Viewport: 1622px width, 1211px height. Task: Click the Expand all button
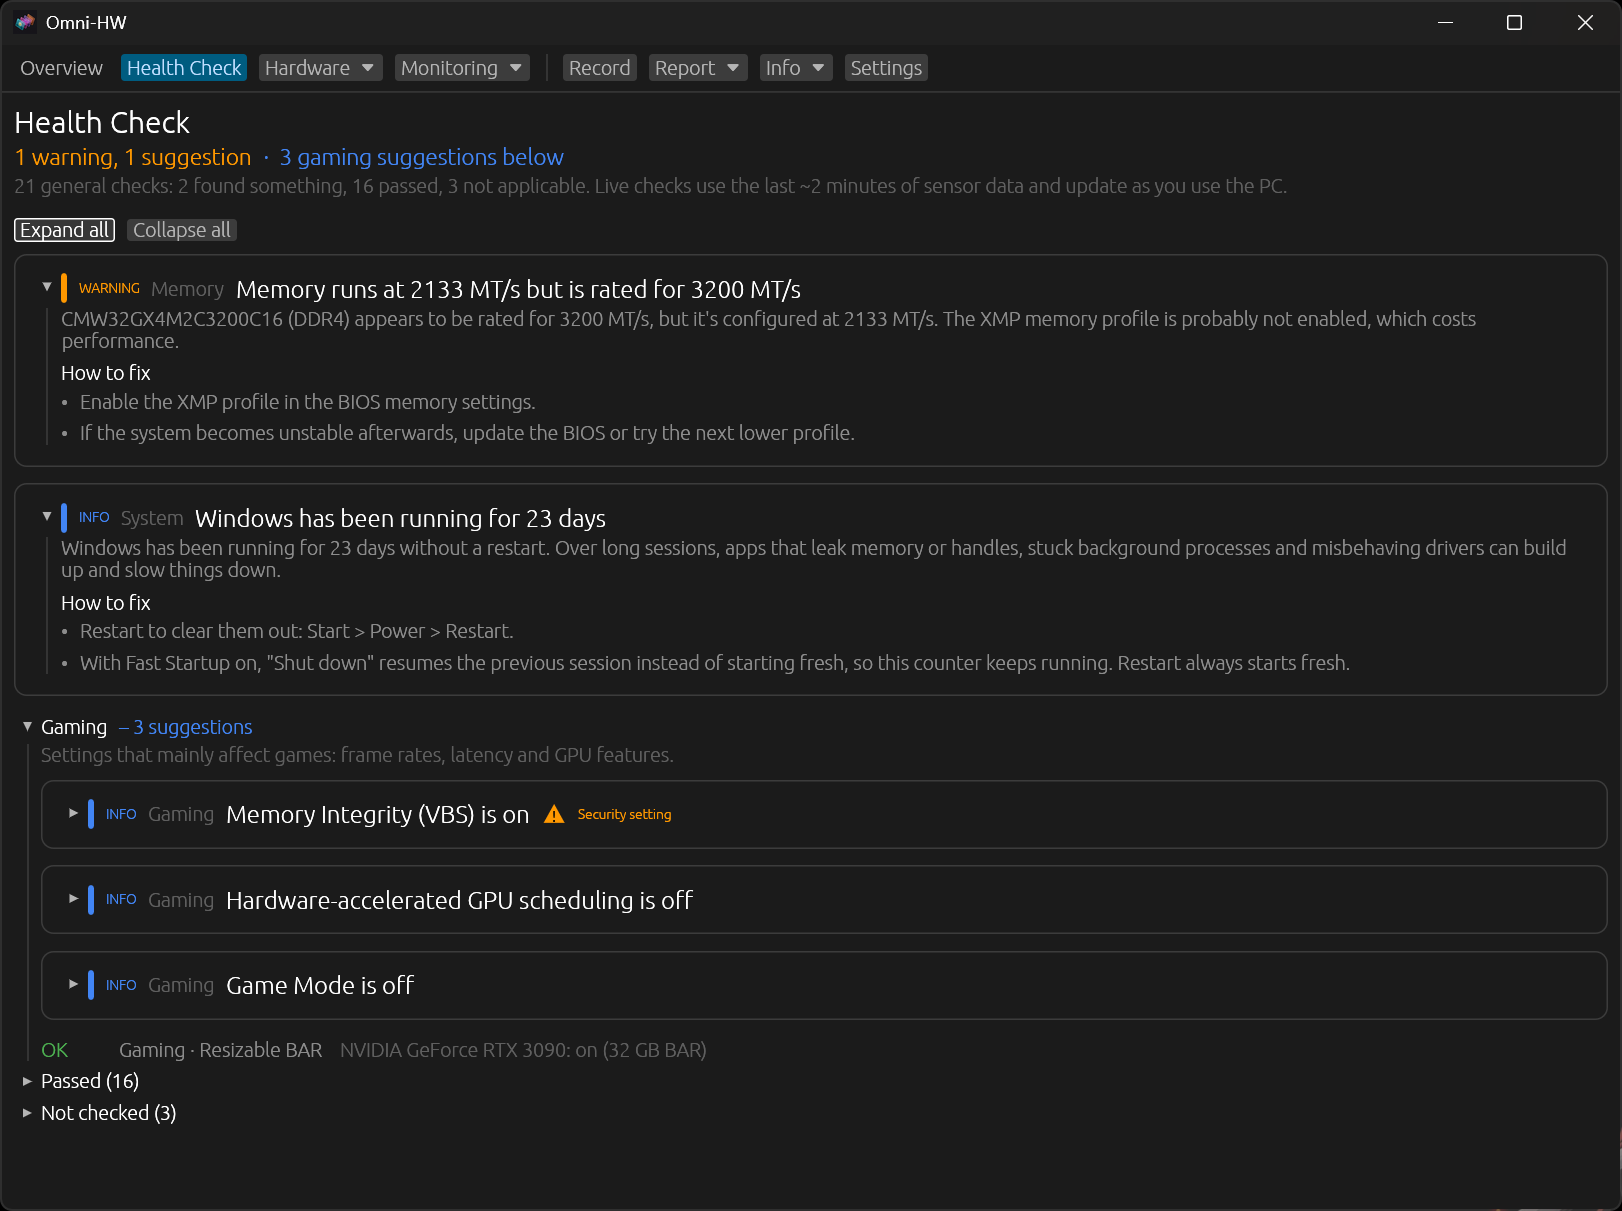pyautogui.click(x=65, y=230)
